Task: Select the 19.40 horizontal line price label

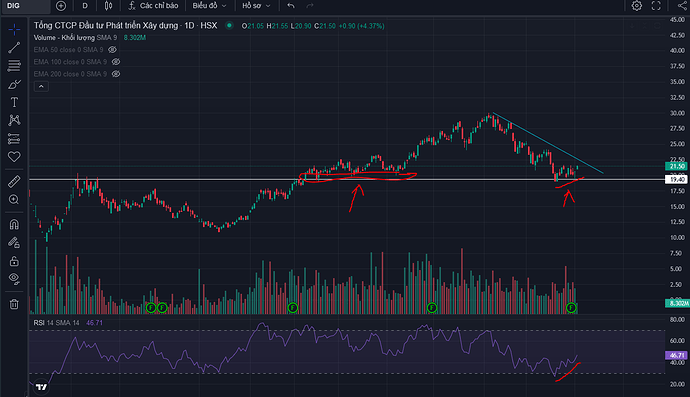Action: (x=677, y=179)
